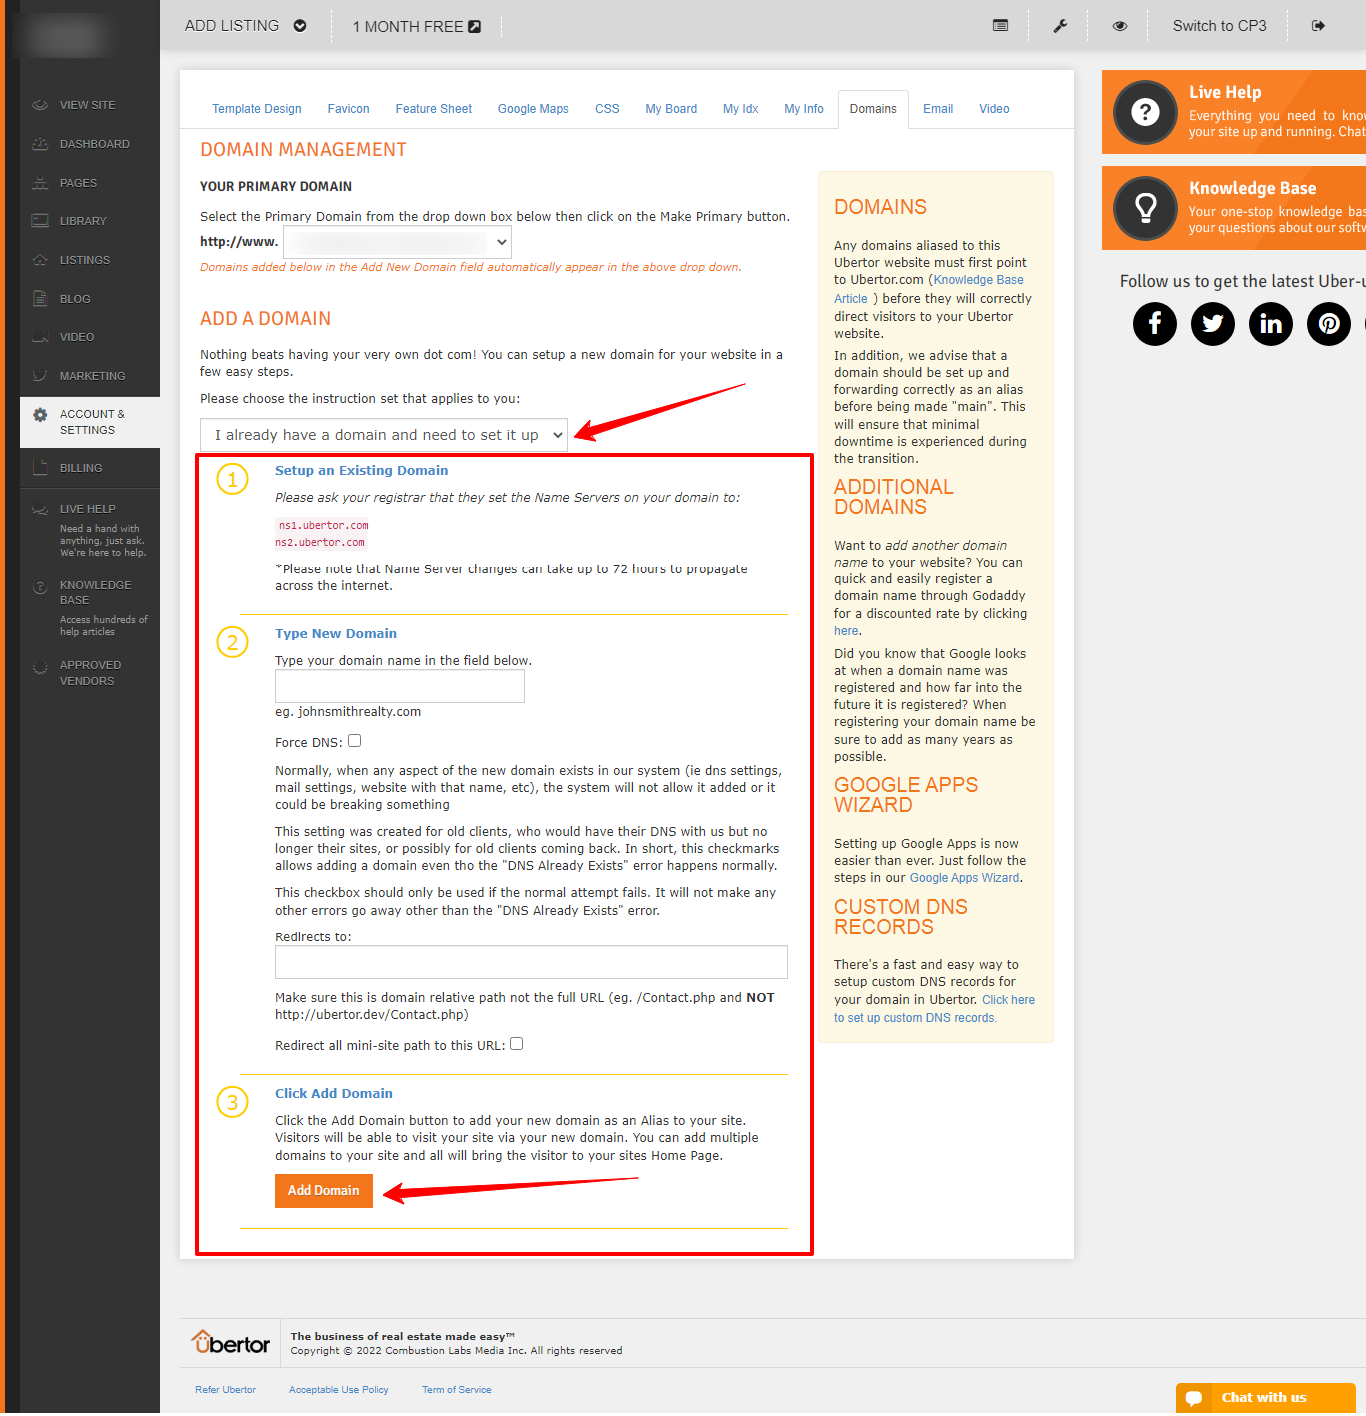Open the Google Apps Wizard link
Image resolution: width=1366 pixels, height=1416 pixels.
pos(964,878)
